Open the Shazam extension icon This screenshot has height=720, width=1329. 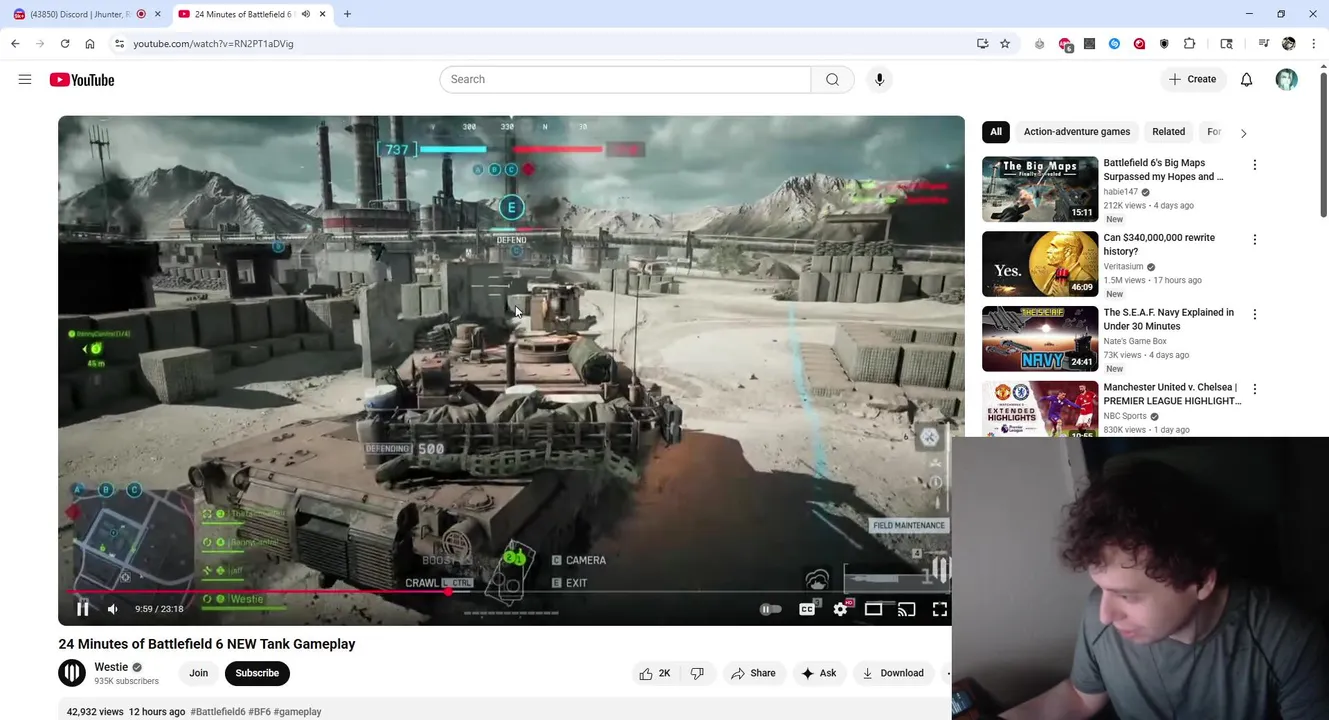click(1114, 44)
